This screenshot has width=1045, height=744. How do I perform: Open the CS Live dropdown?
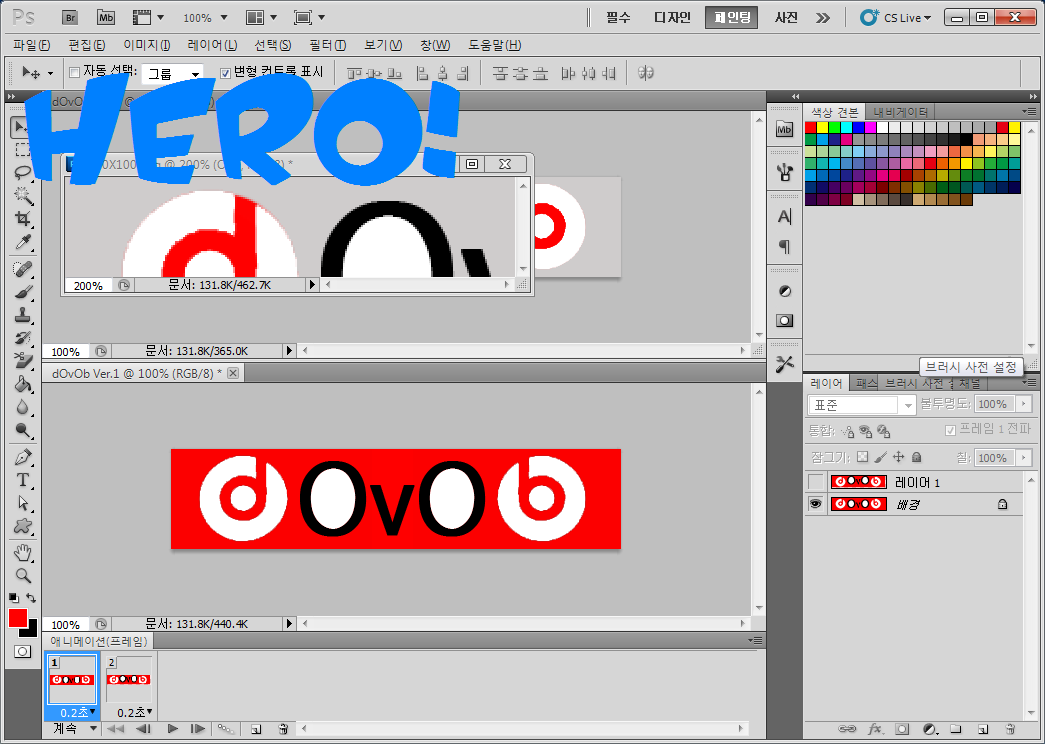coord(895,18)
